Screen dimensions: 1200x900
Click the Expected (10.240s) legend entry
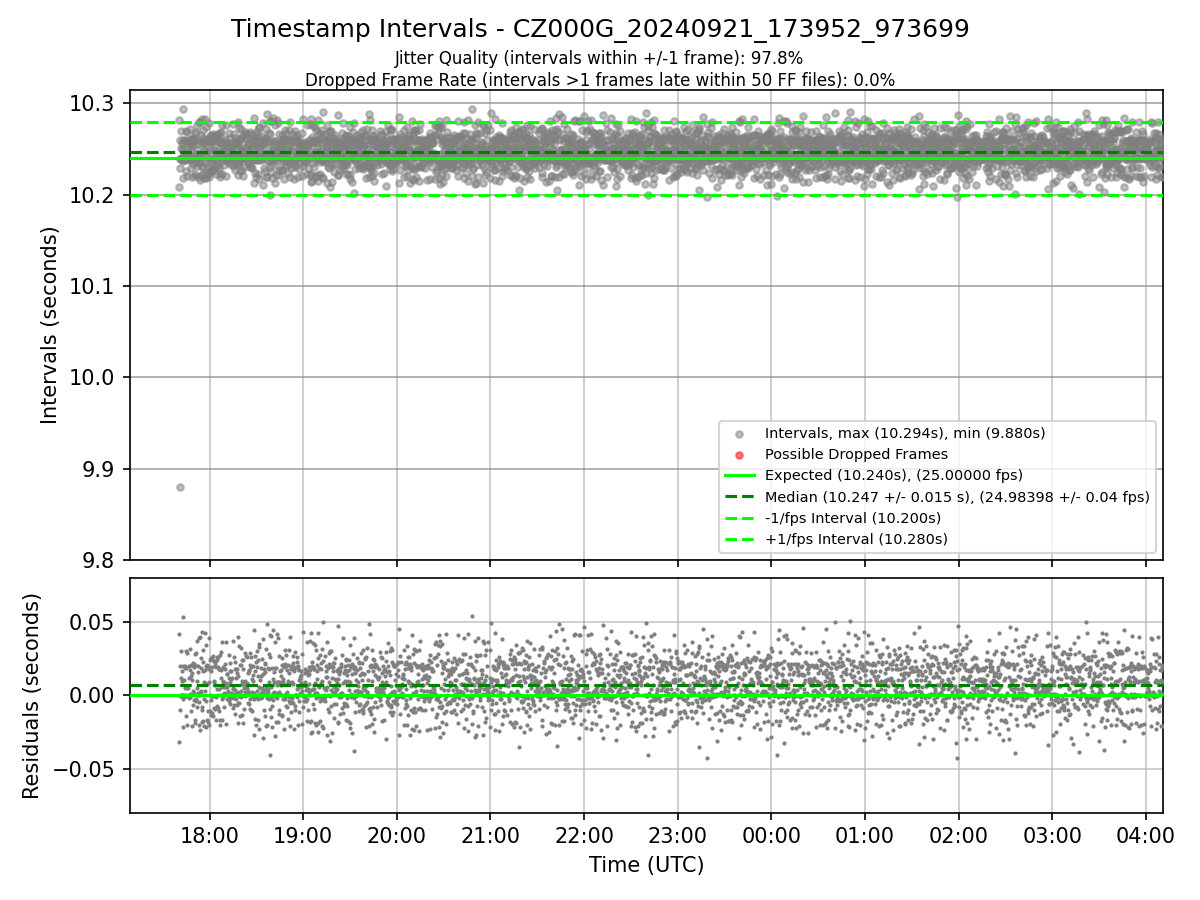(894, 475)
